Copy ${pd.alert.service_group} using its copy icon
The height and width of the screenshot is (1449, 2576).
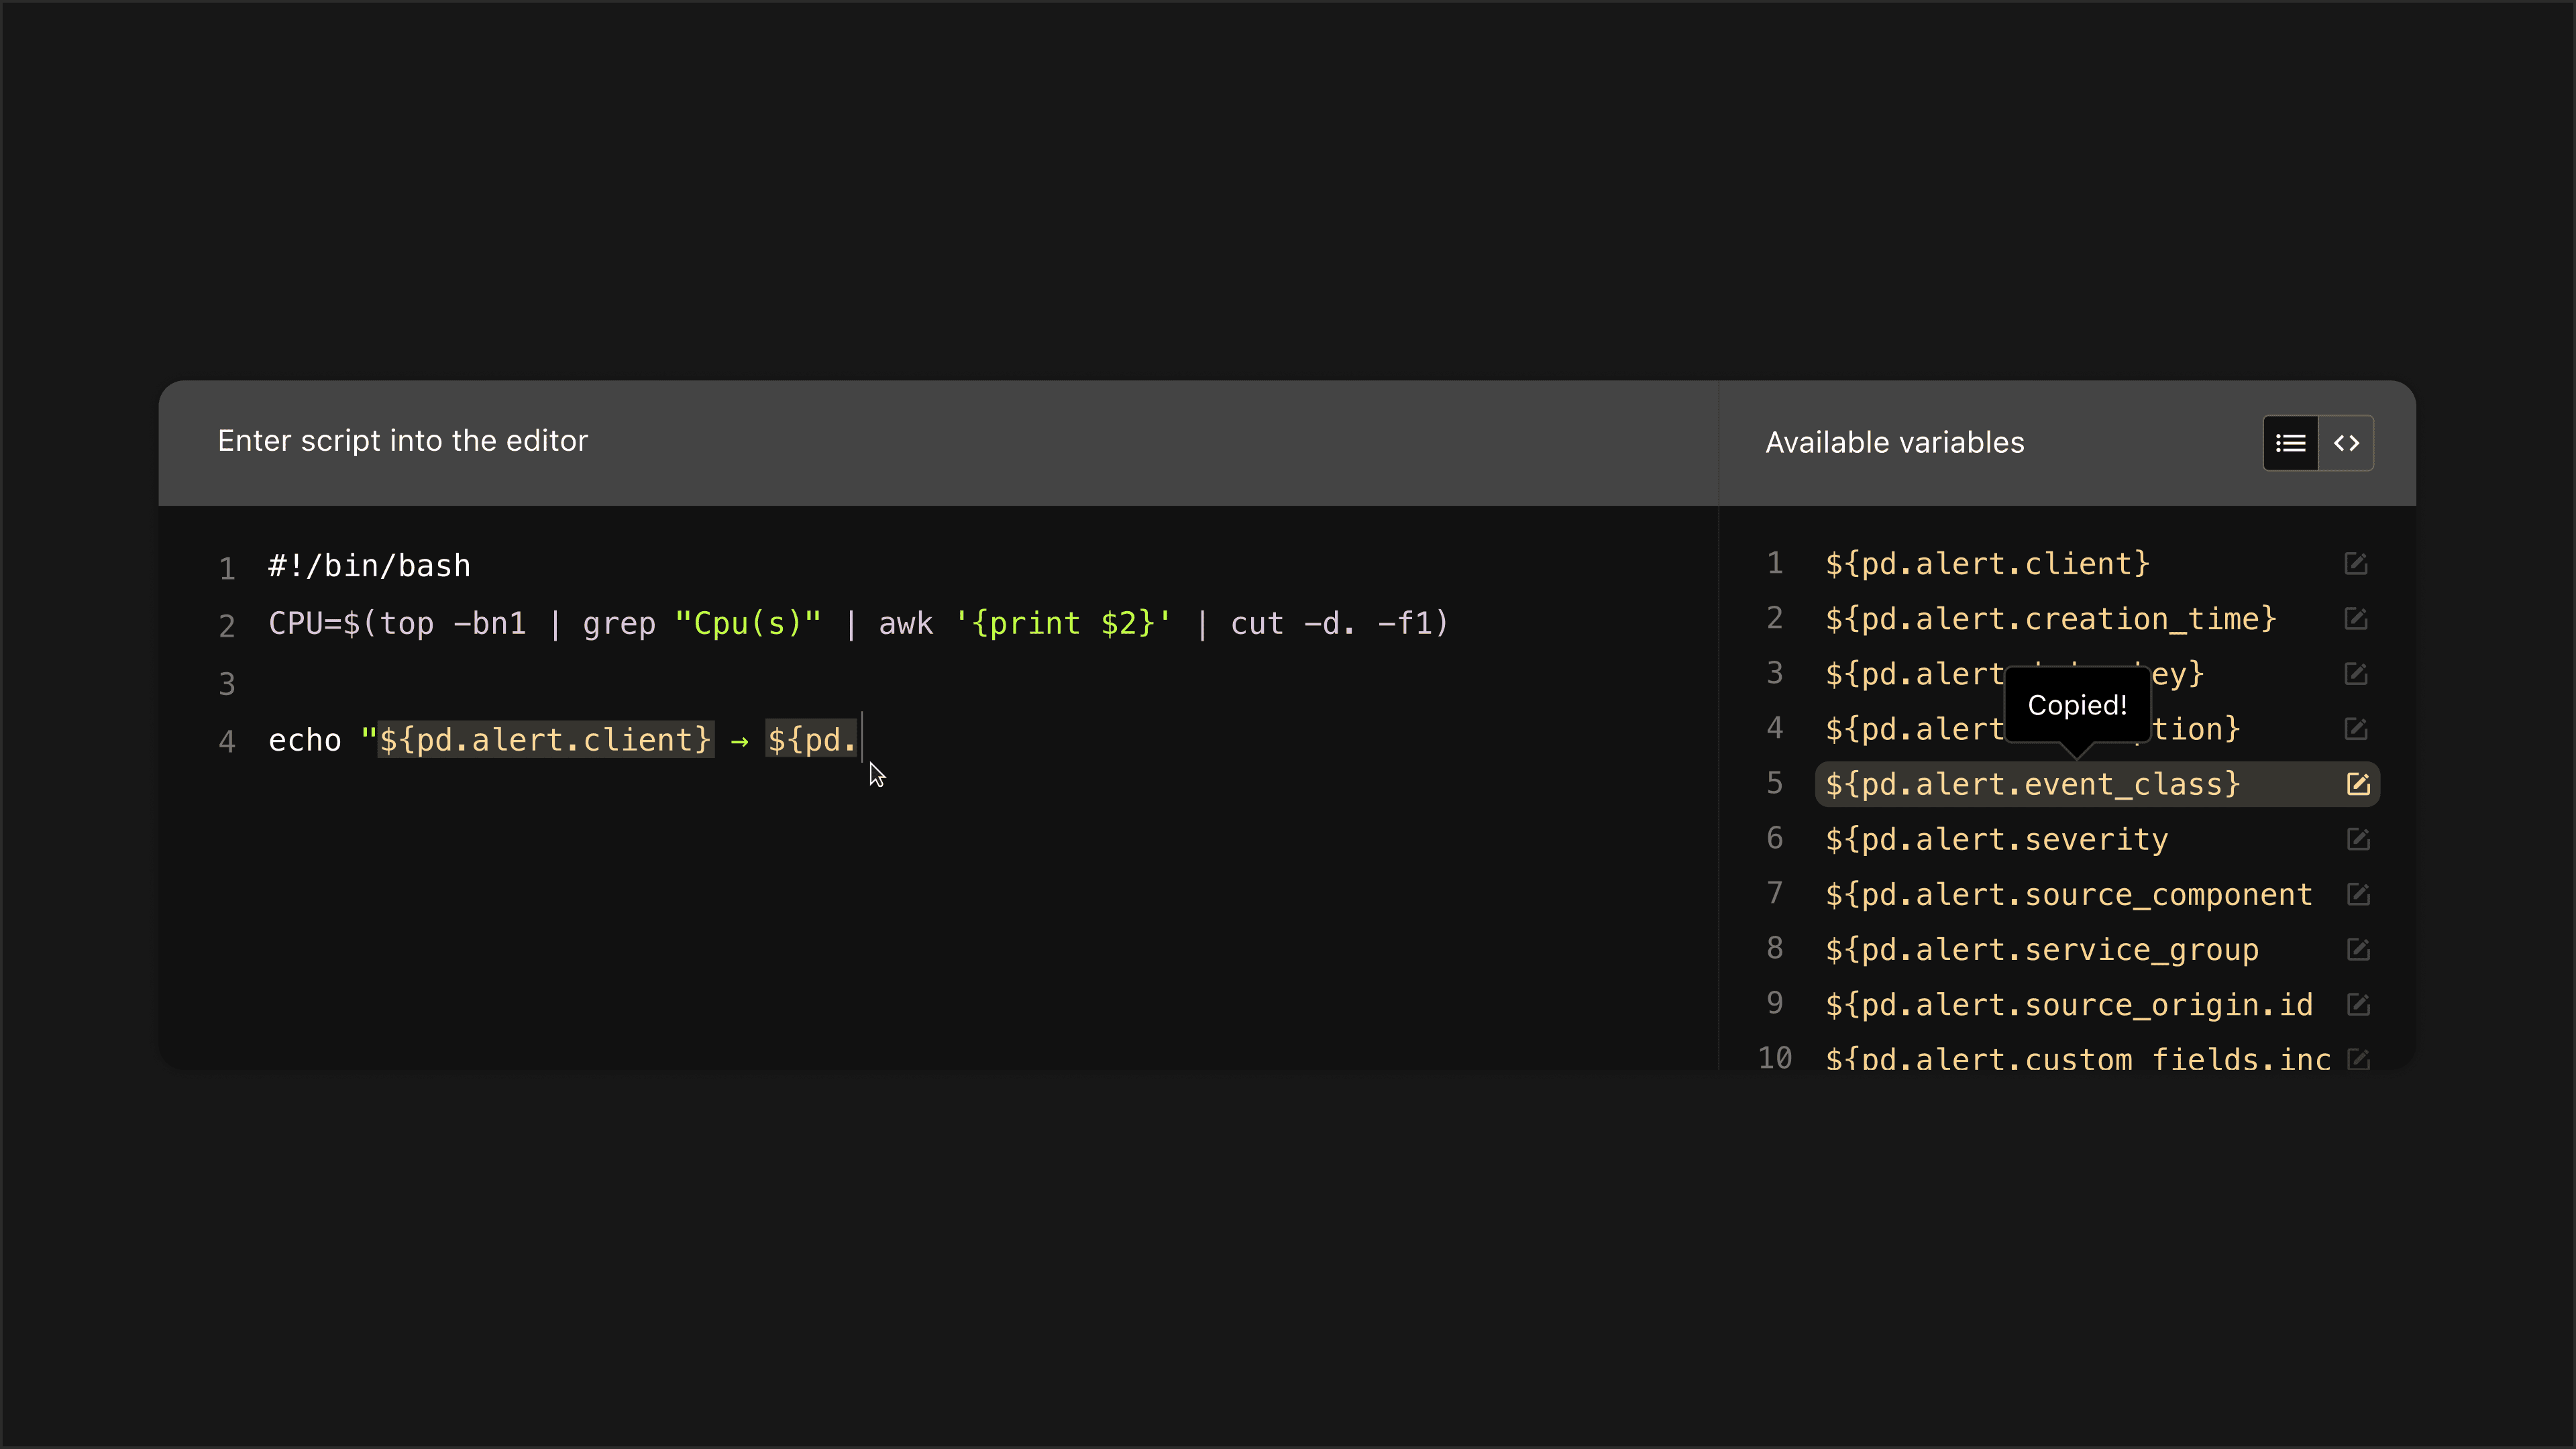[2359, 949]
